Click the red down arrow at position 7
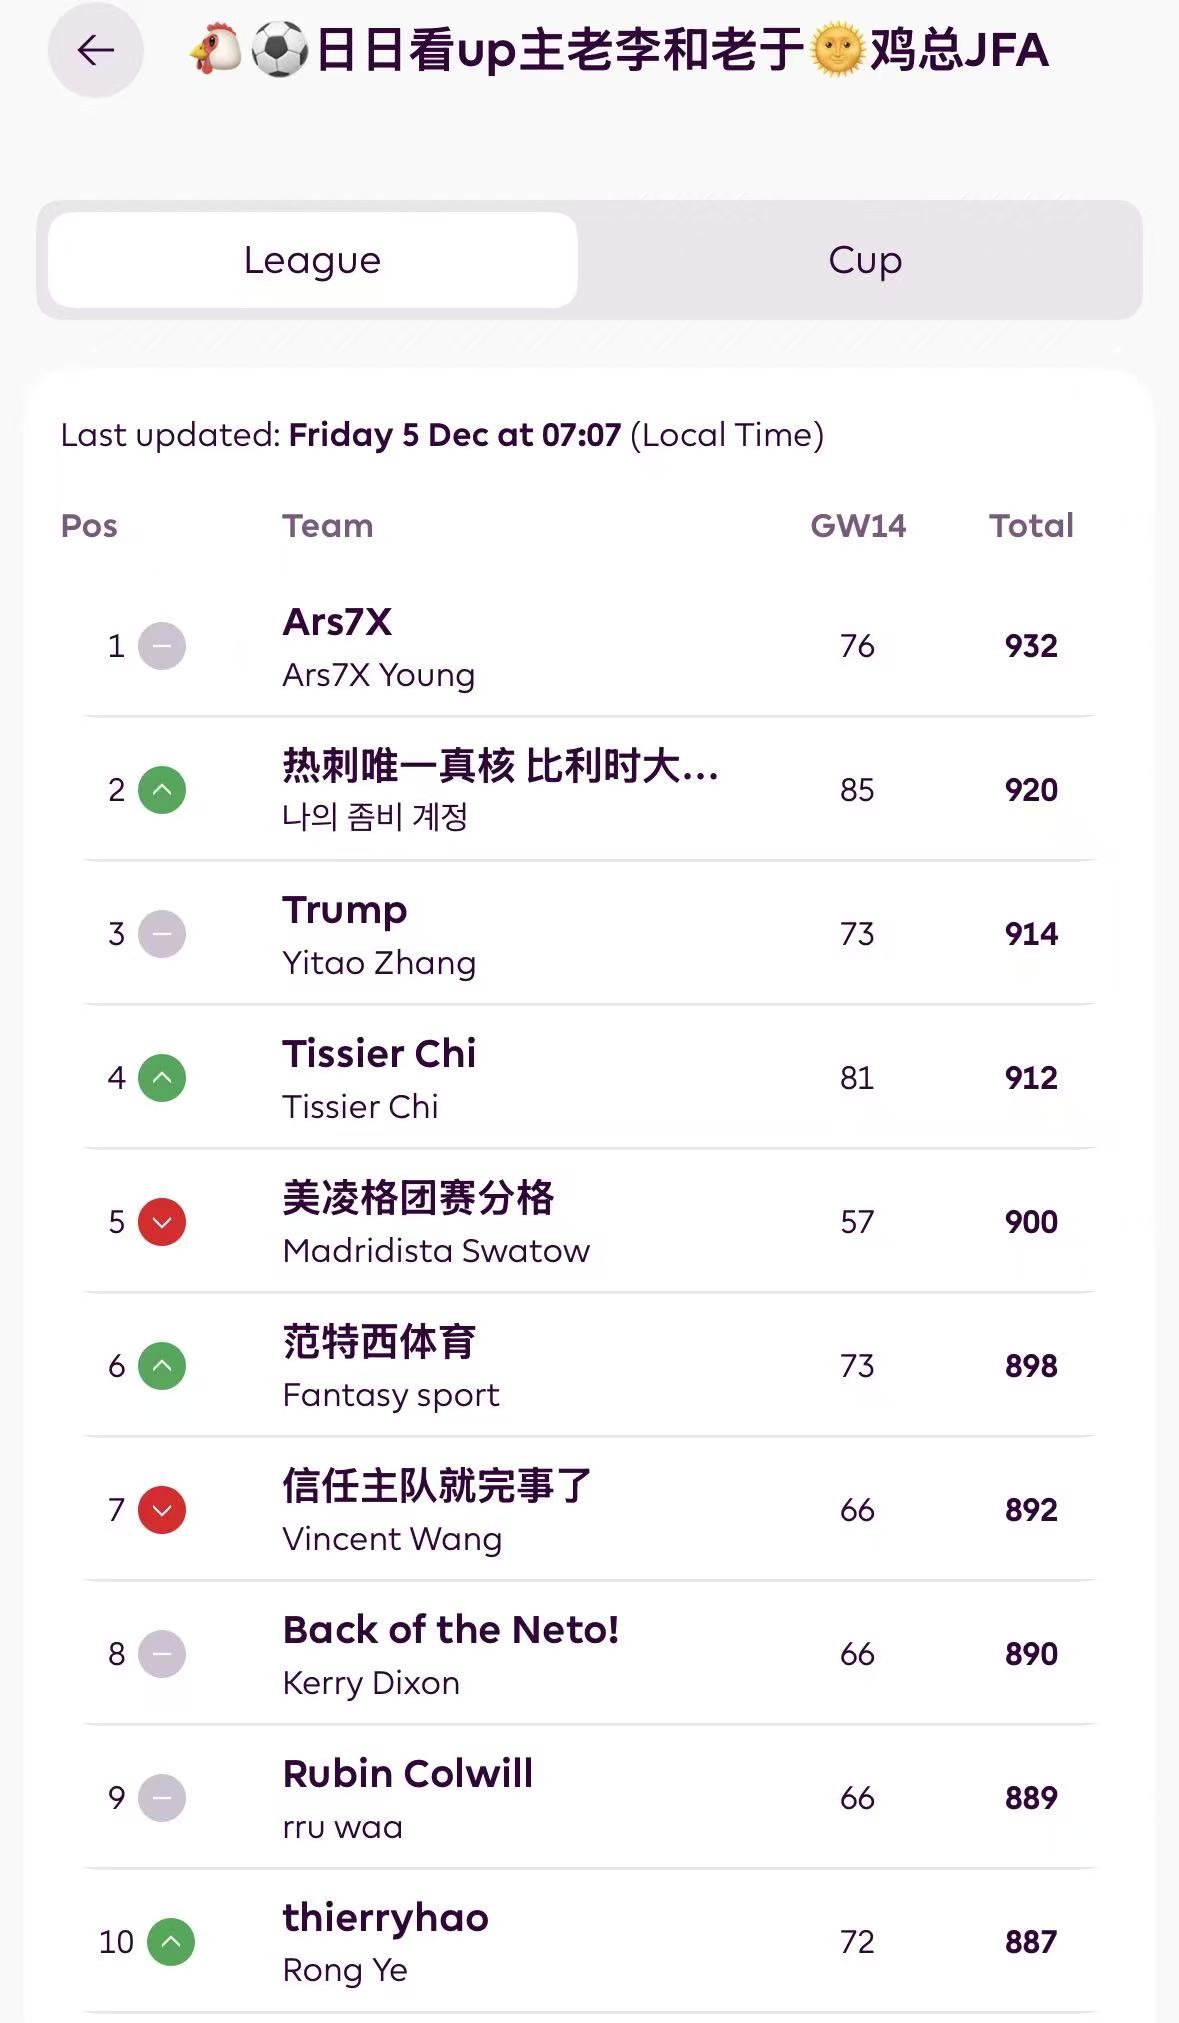 pos(162,1510)
